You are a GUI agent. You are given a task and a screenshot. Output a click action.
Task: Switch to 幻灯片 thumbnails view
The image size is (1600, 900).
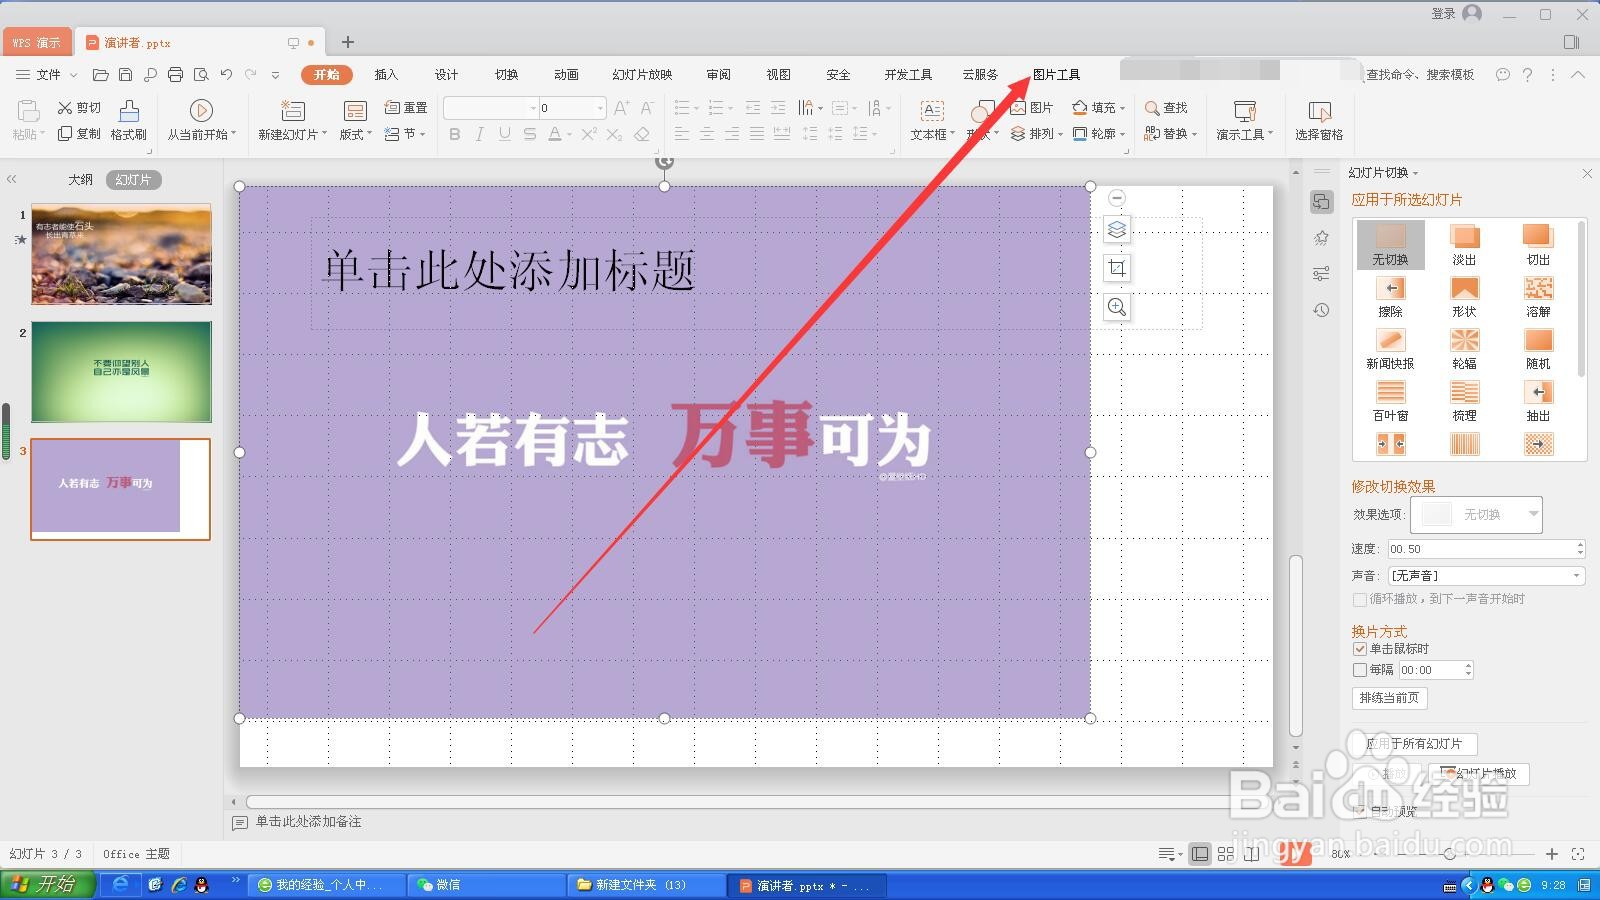133,180
